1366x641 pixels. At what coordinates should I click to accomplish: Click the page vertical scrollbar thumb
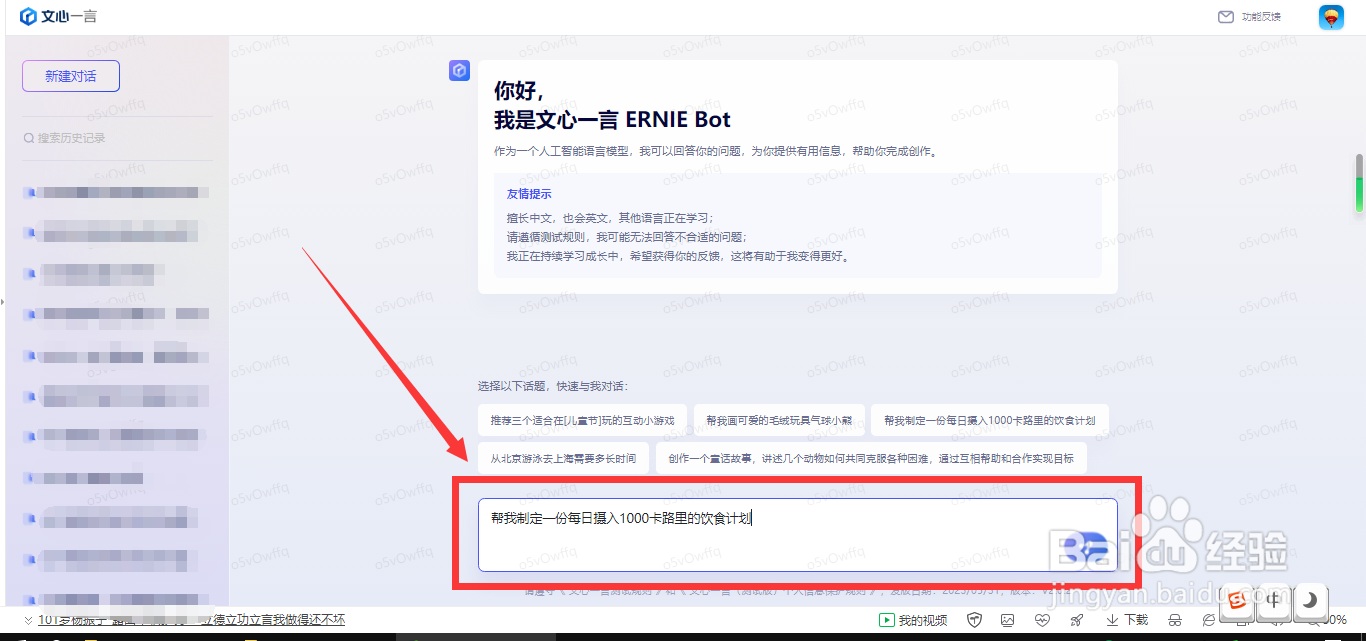pyautogui.click(x=1360, y=182)
